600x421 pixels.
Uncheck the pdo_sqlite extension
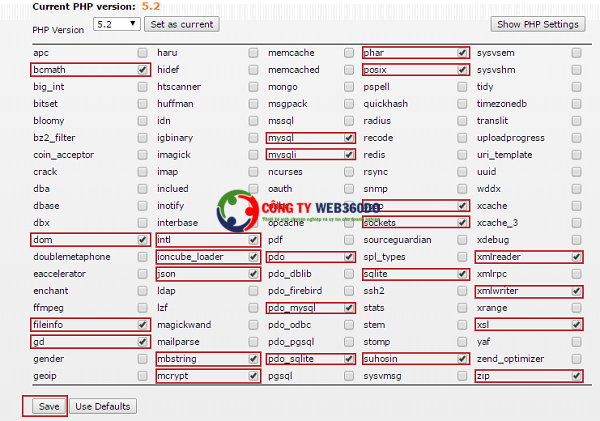(349, 359)
